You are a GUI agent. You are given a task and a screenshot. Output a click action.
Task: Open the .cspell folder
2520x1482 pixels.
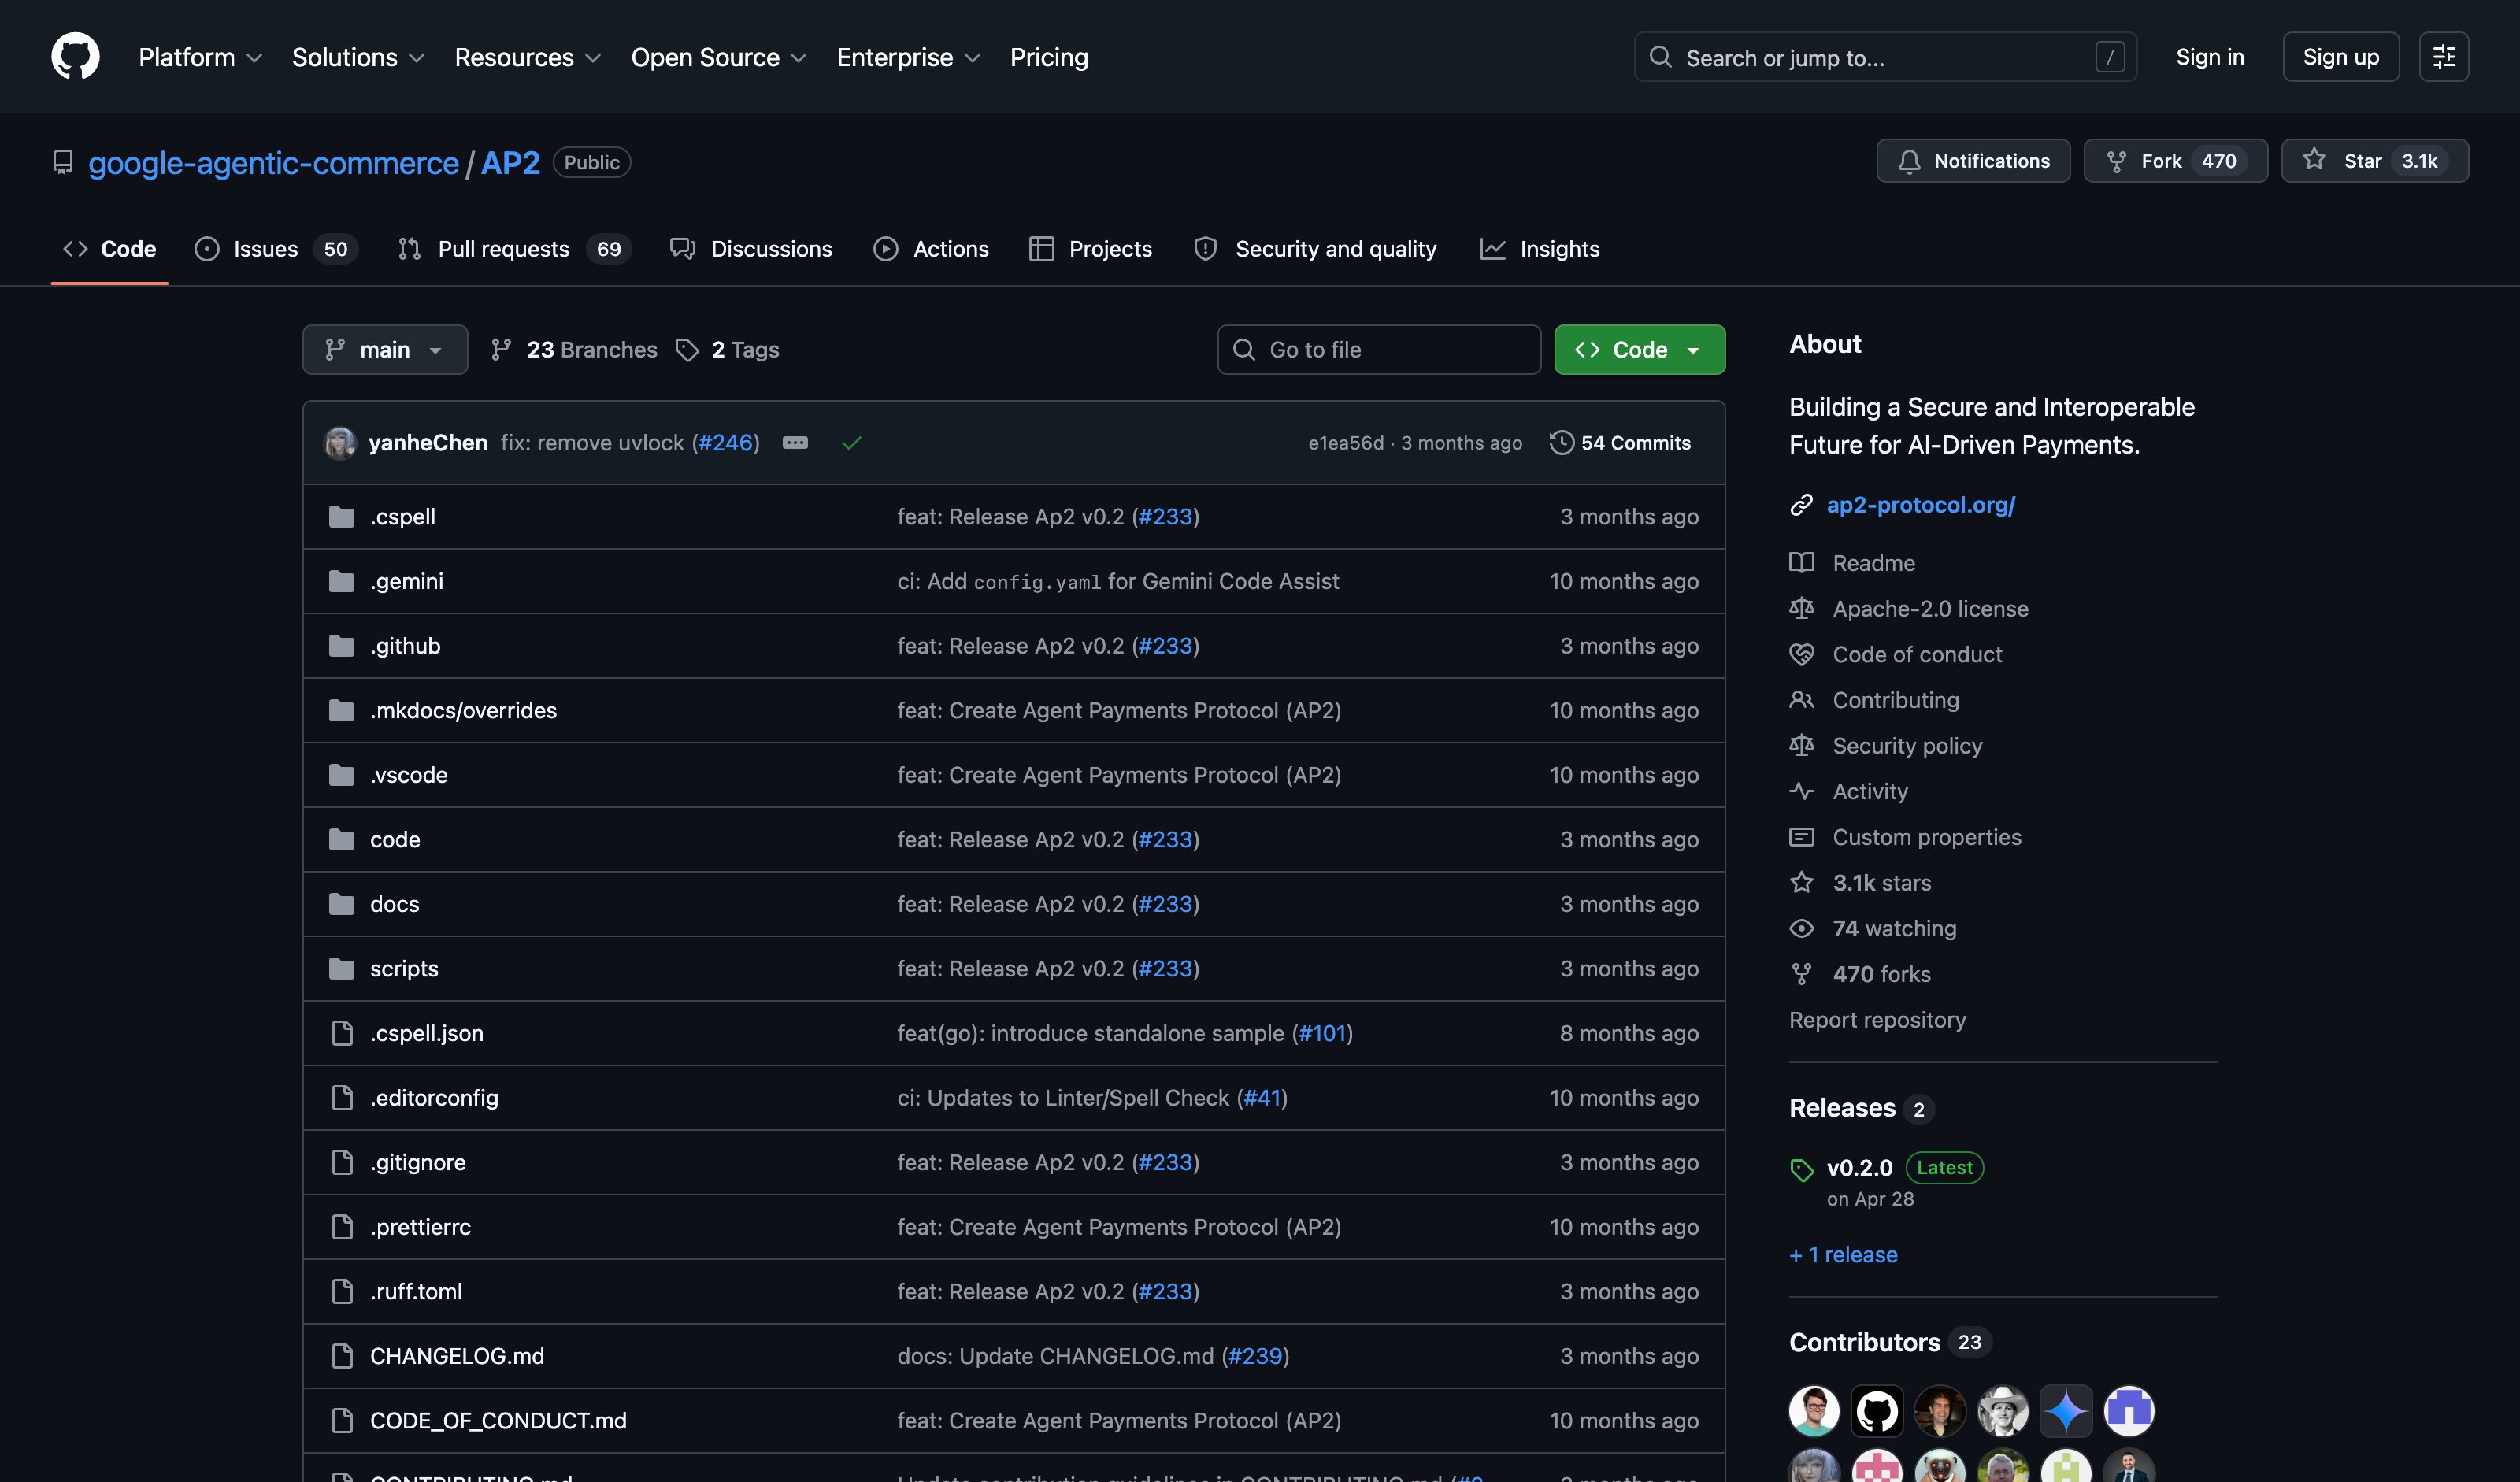pos(402,517)
